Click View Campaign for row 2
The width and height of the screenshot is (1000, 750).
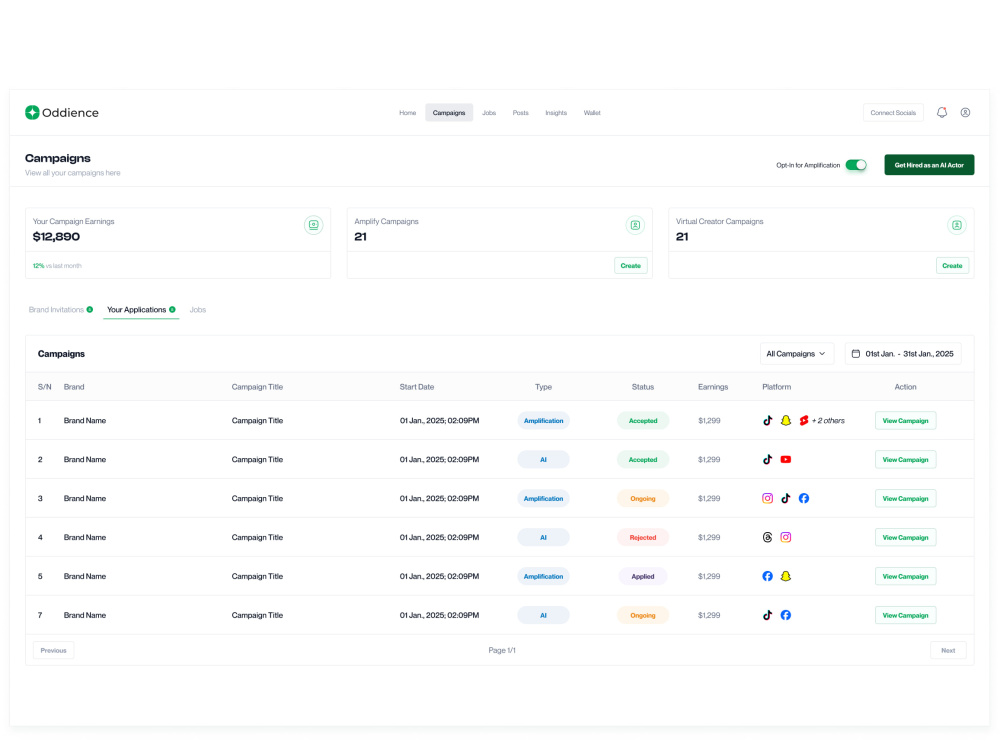point(905,459)
